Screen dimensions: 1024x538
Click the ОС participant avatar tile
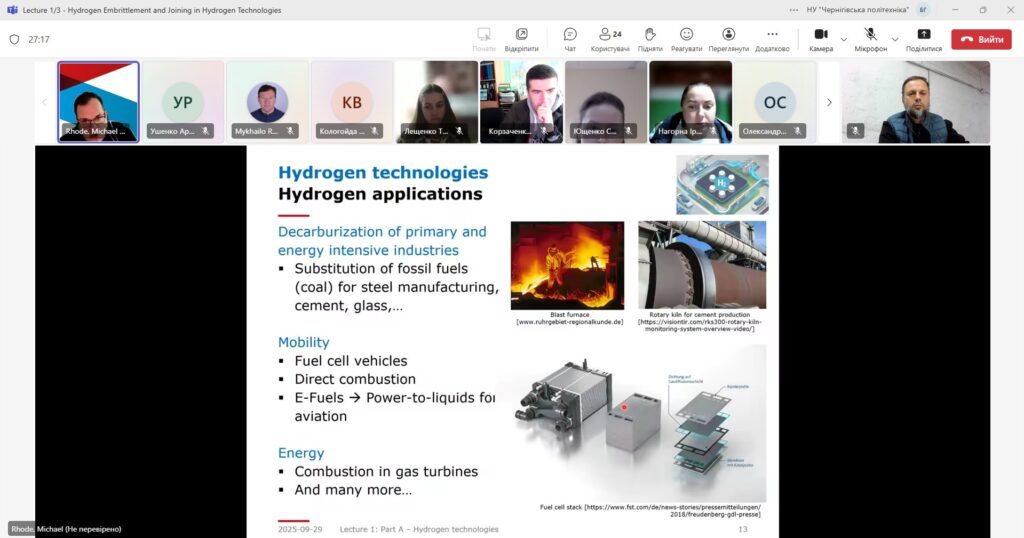[x=774, y=101]
